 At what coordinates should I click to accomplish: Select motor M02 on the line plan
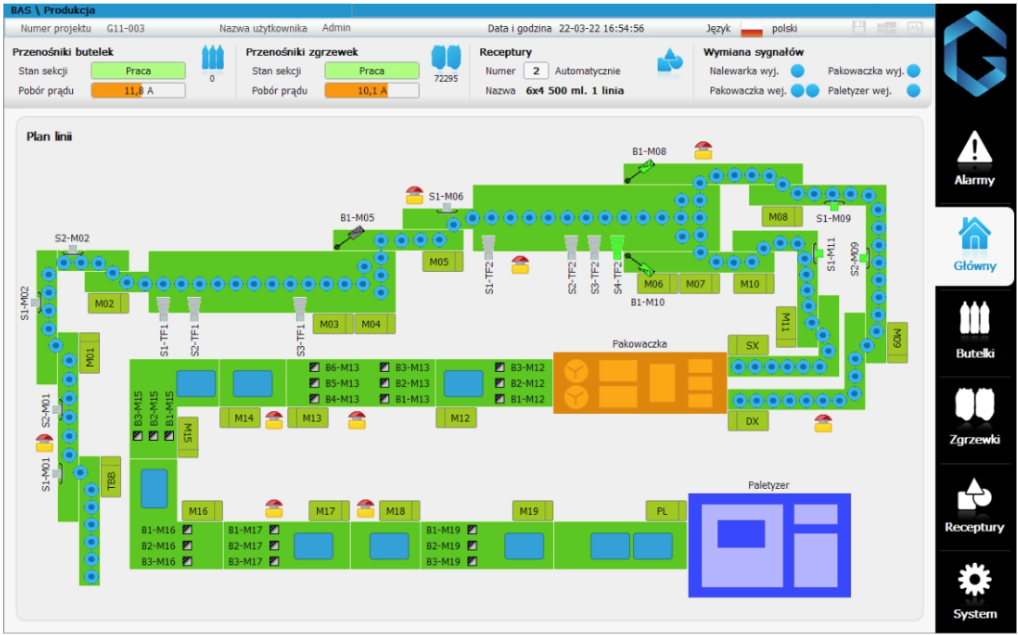108,303
